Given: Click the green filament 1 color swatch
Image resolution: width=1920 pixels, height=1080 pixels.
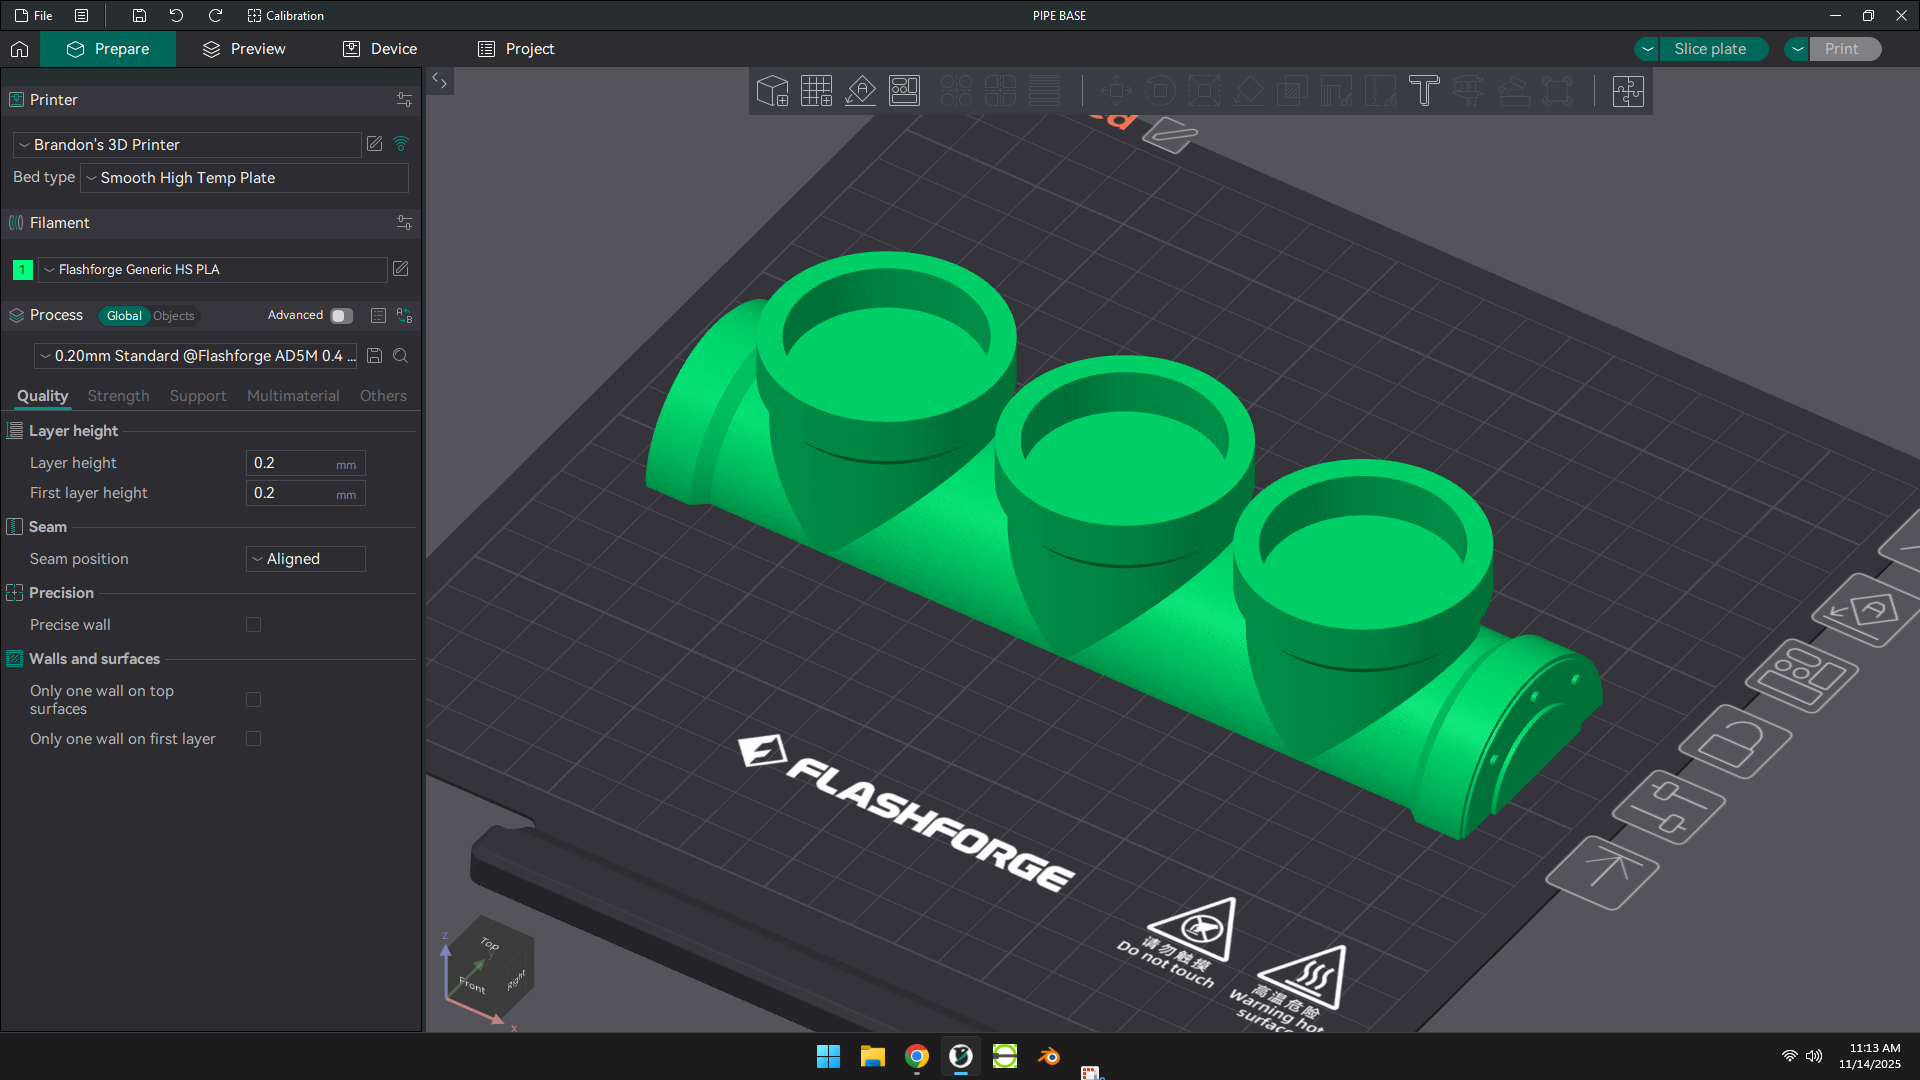Looking at the screenshot, I should [x=22, y=270].
